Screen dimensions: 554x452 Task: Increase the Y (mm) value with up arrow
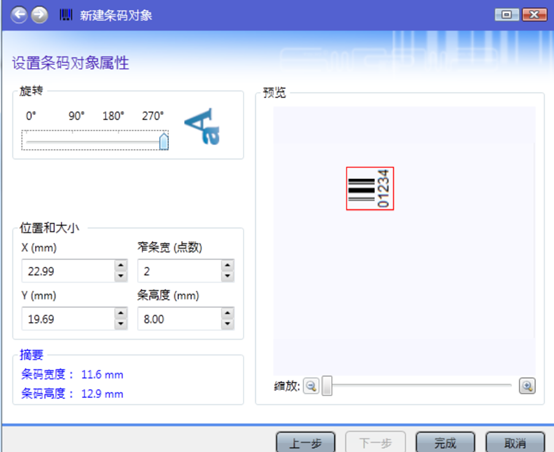(x=121, y=313)
